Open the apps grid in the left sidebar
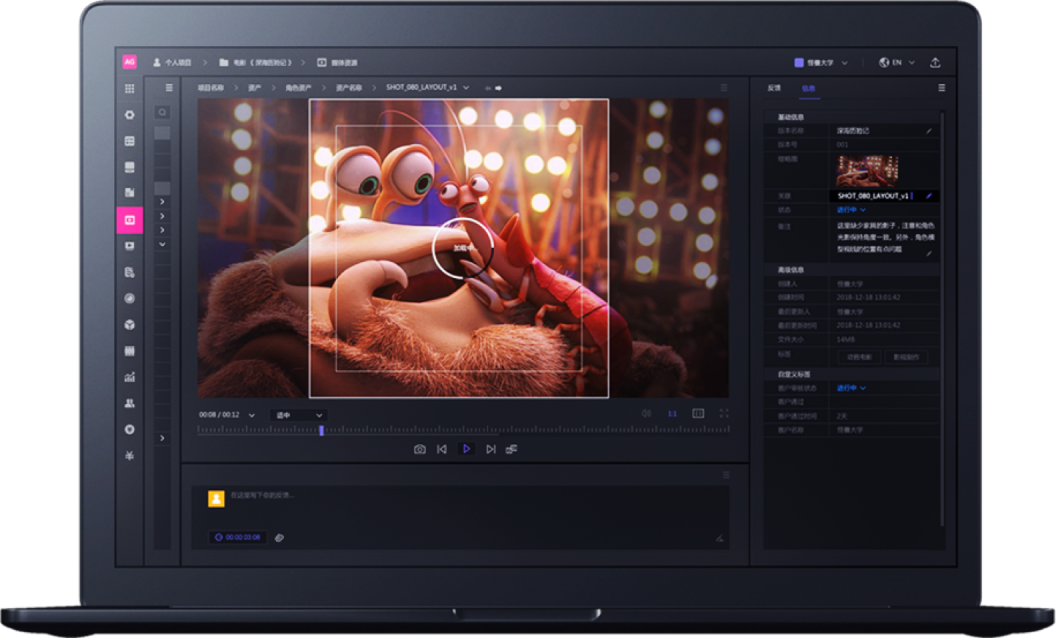Screen dimensions: 1056x638 pyautogui.click(x=129, y=88)
